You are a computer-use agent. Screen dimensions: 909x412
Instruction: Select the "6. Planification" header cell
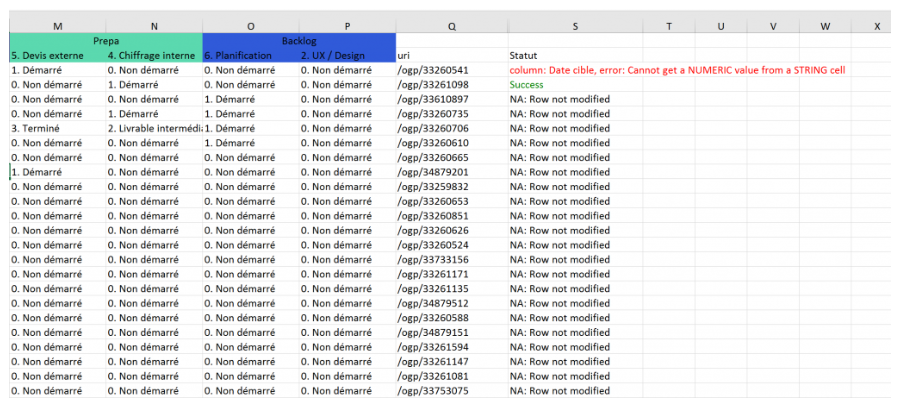250,55
